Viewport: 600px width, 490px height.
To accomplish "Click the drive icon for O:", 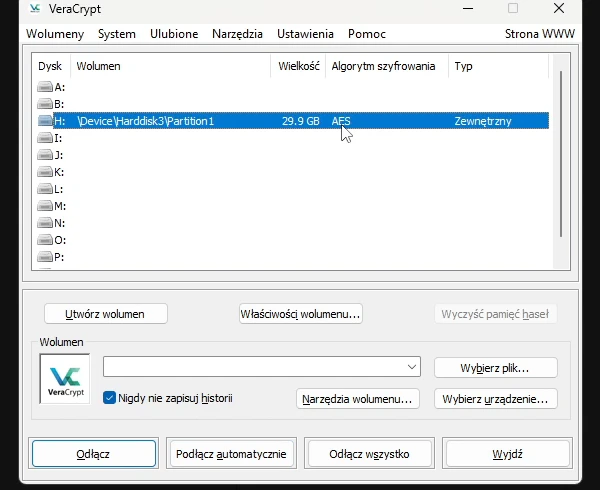I will point(45,240).
